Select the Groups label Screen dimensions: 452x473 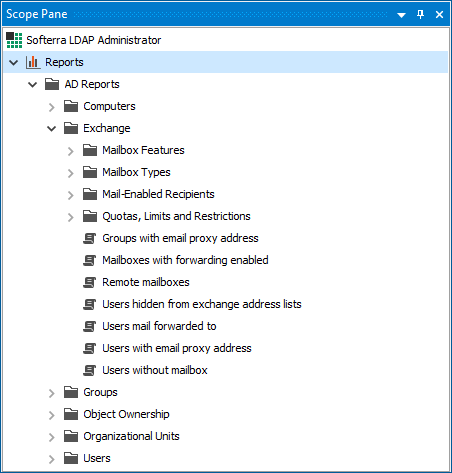click(100, 392)
